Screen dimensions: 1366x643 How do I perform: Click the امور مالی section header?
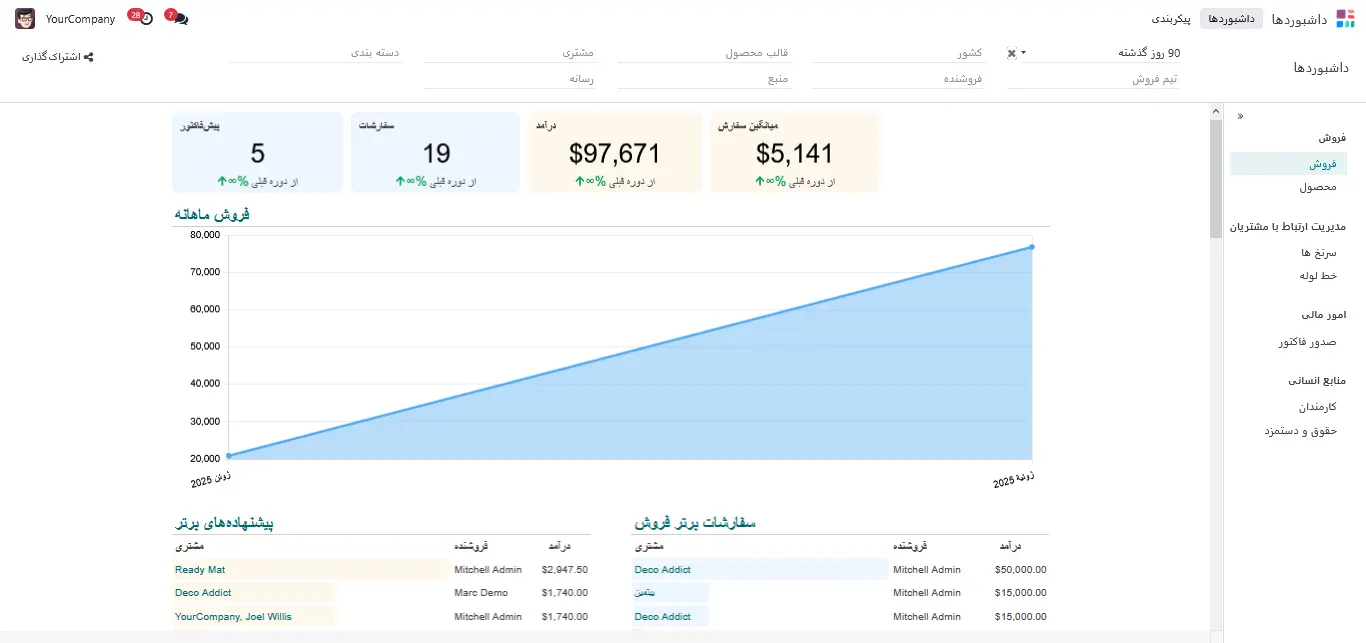[1323, 315]
